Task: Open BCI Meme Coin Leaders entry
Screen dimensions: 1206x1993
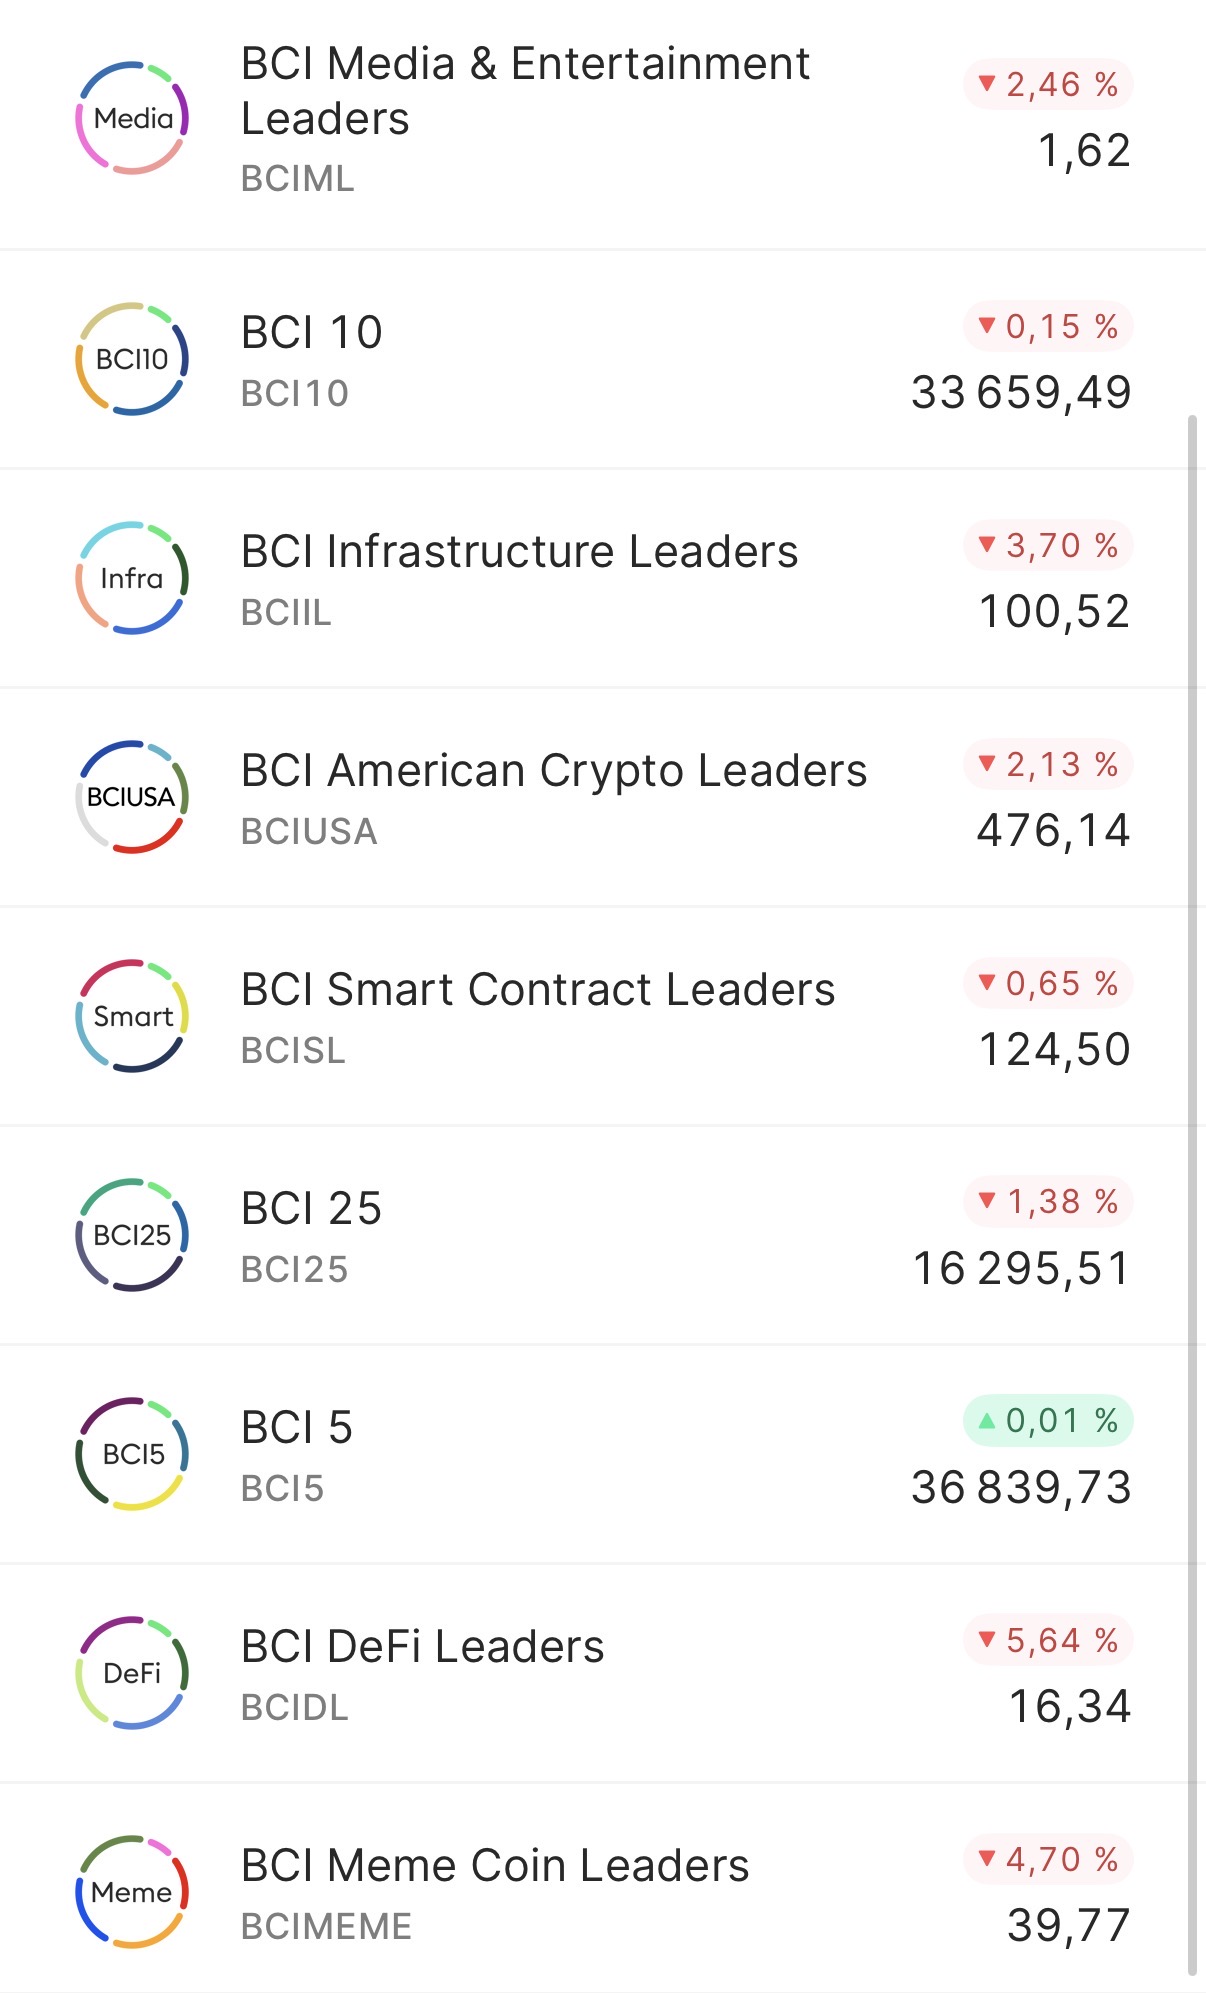Action: tap(495, 1866)
